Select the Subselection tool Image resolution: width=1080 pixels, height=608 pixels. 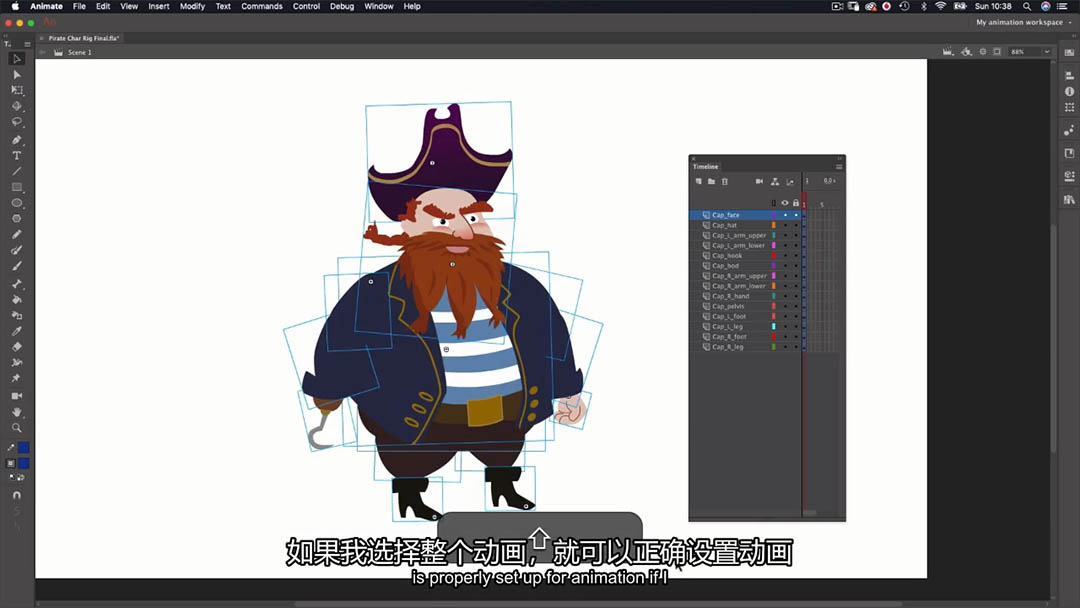[x=17, y=75]
